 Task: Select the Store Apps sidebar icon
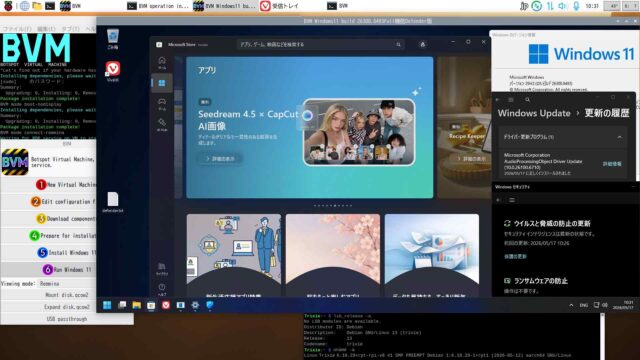click(x=162, y=83)
